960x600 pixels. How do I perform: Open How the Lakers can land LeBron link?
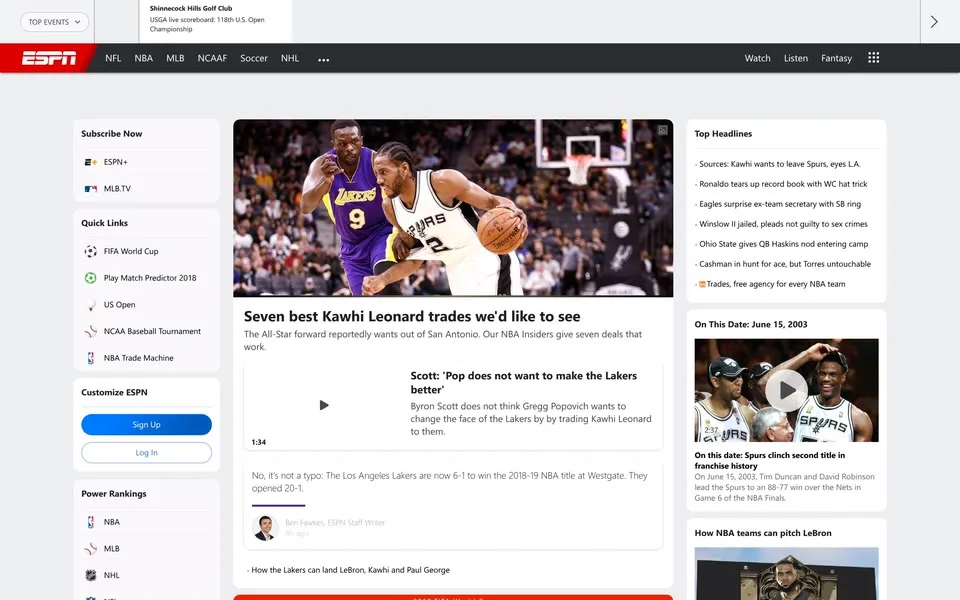click(x=350, y=570)
